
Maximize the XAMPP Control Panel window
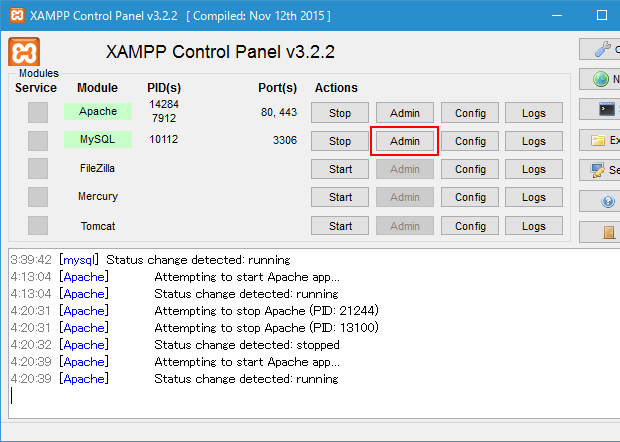click(601, 15)
